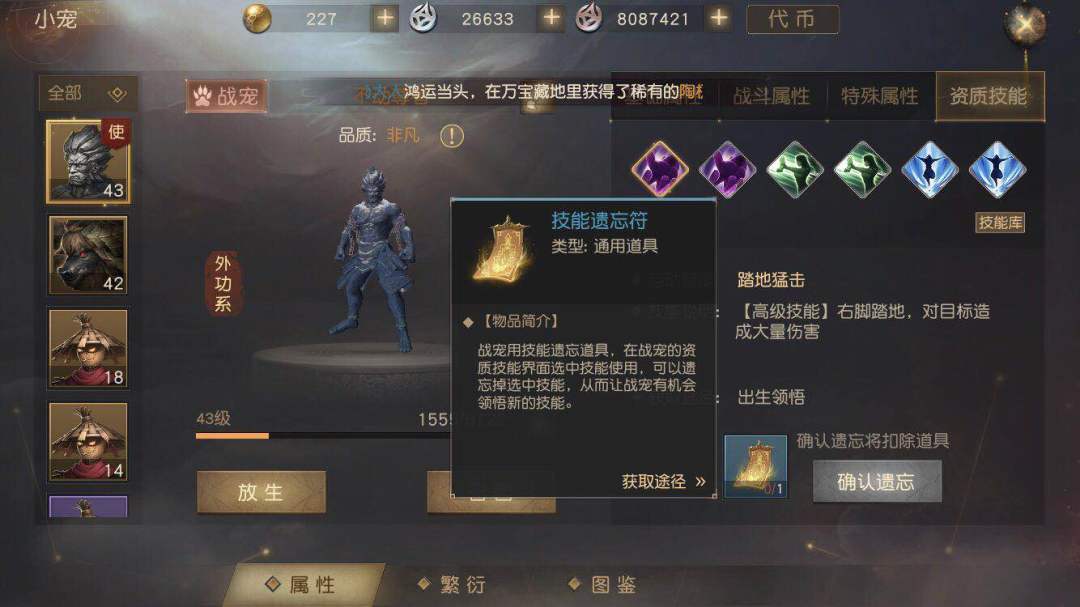1080x607 pixels.
Task: Switch to 特殊属性 tab
Action: click(880, 96)
